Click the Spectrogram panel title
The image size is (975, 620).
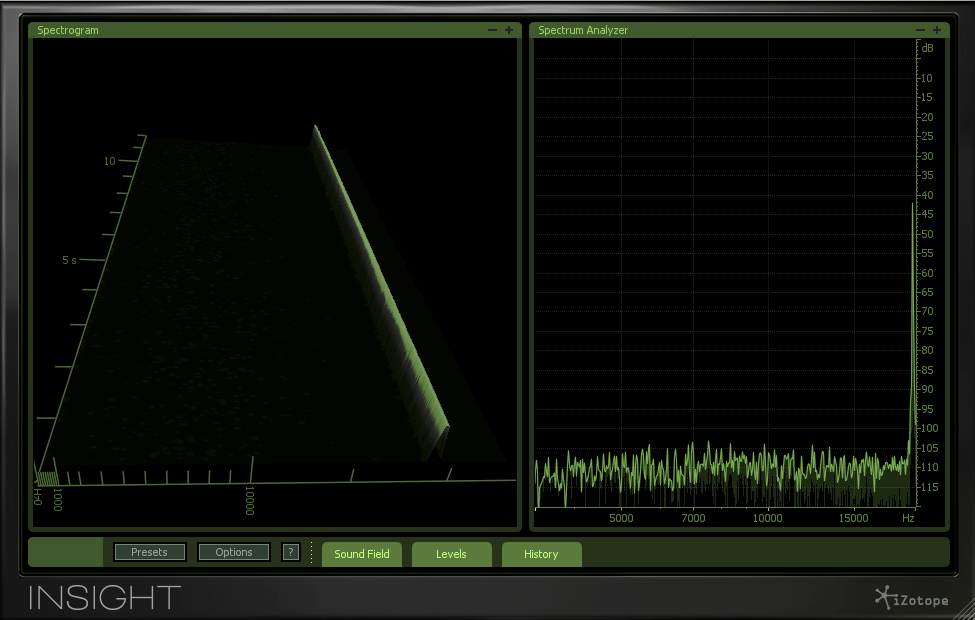tap(68, 30)
